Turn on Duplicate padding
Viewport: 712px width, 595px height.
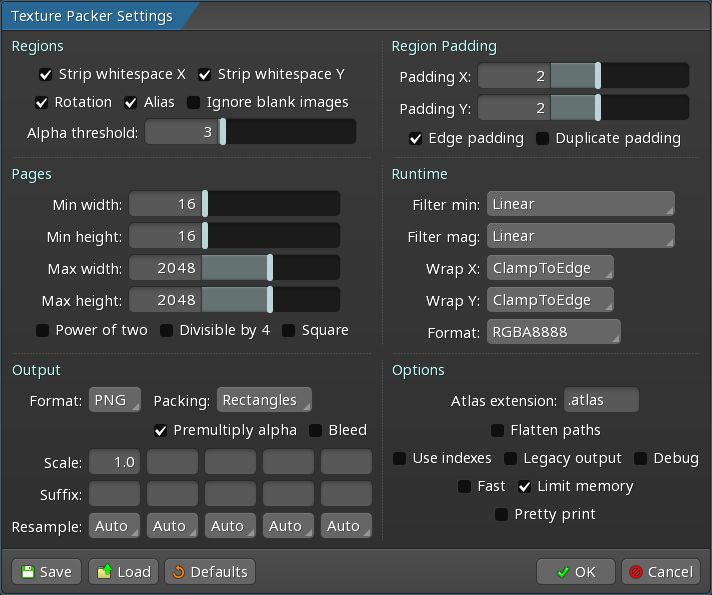(542, 138)
